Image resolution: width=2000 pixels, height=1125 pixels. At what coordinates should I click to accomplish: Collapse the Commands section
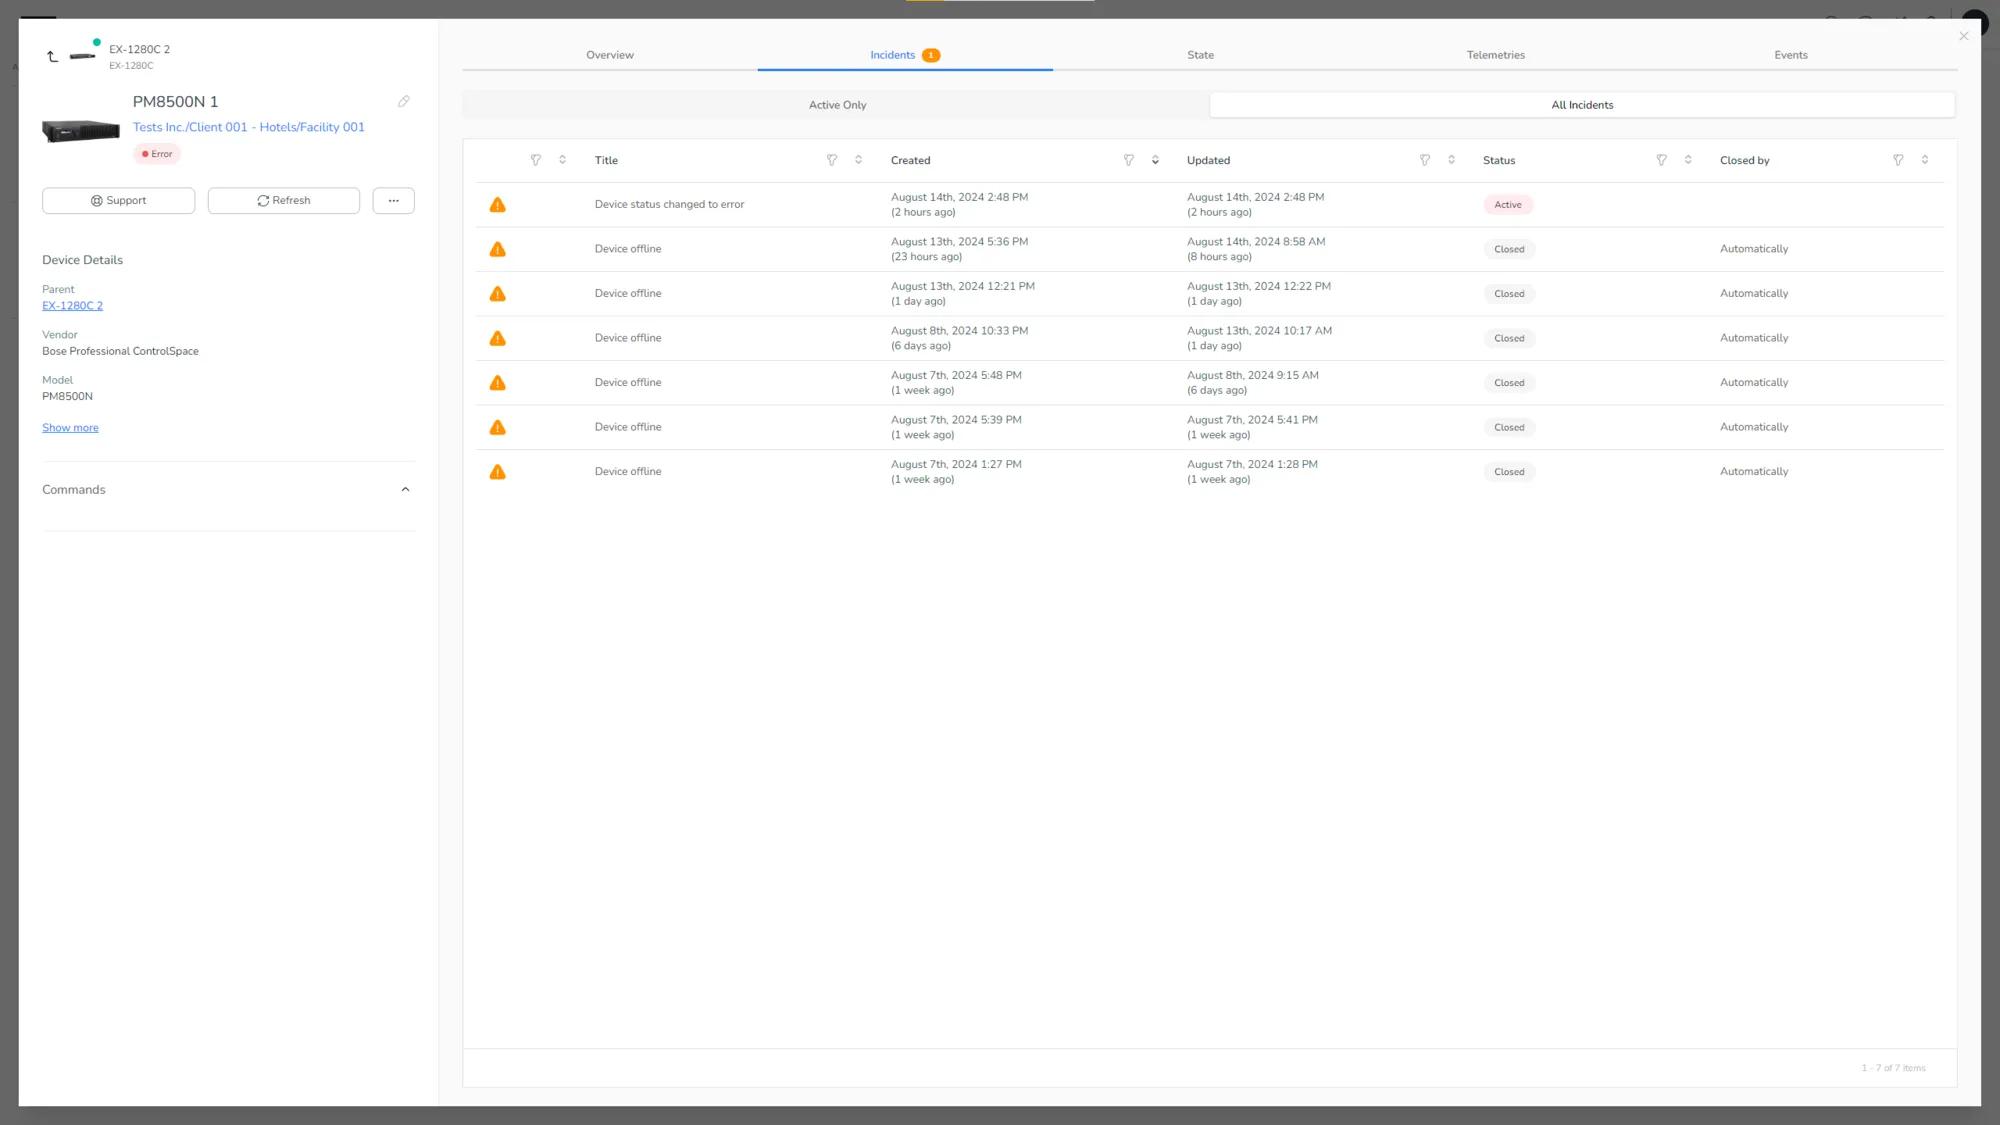[x=405, y=490]
